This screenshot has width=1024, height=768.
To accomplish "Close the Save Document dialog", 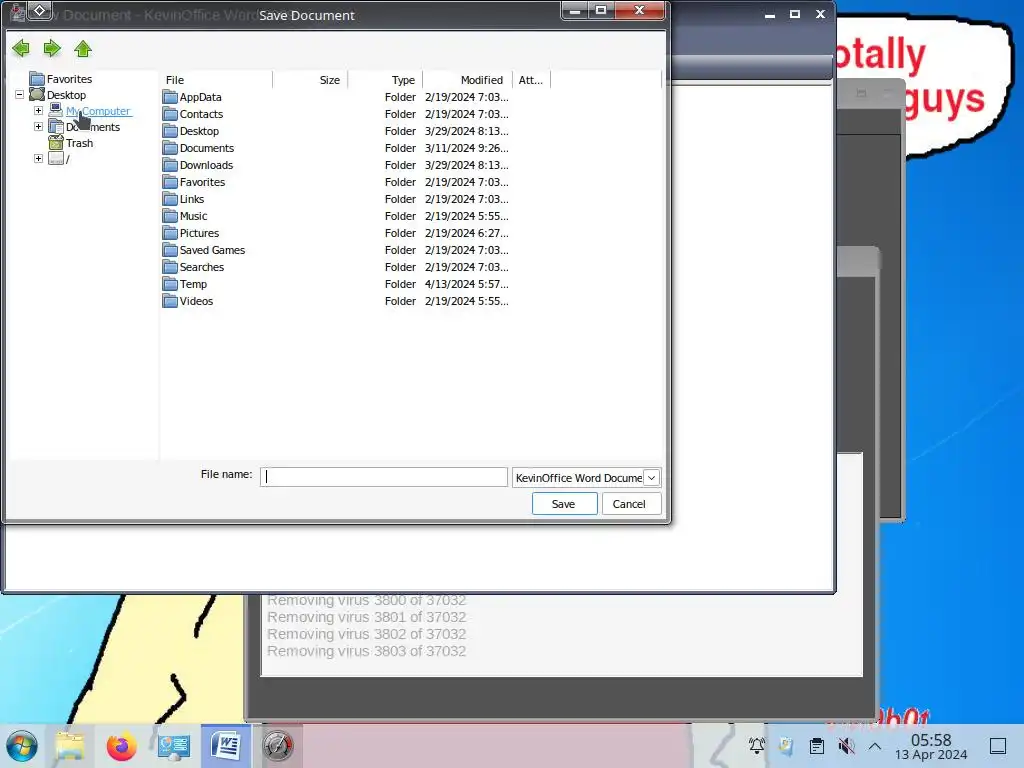I will (640, 10).
